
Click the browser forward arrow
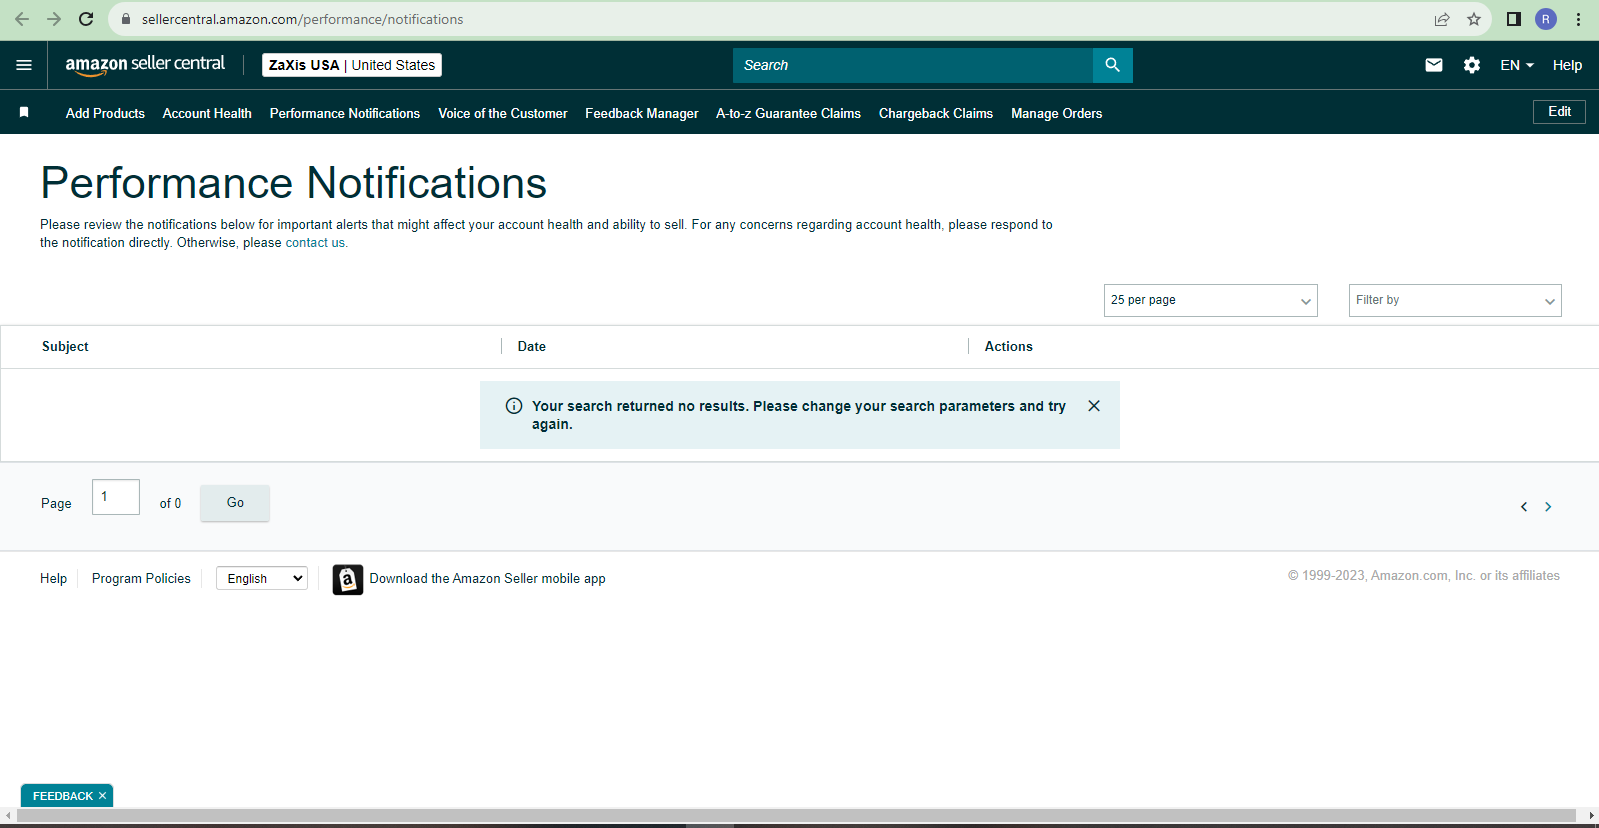pos(54,19)
